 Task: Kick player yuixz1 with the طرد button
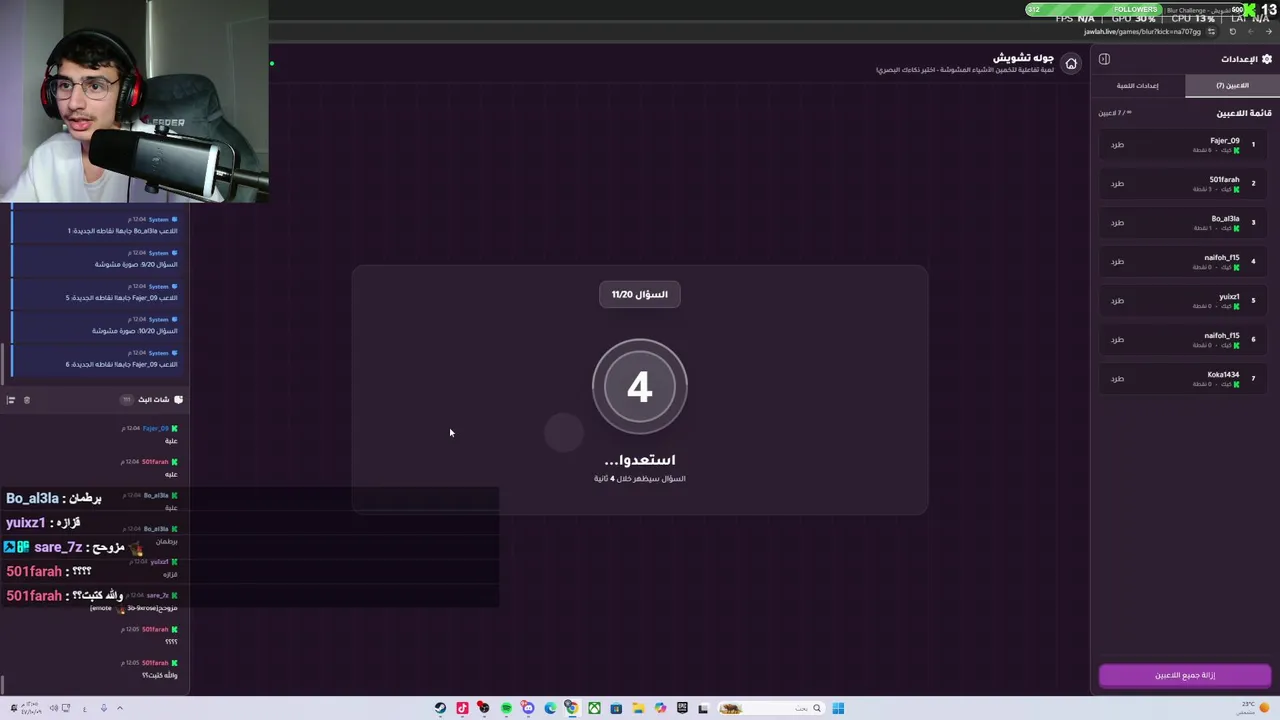coord(1117,301)
